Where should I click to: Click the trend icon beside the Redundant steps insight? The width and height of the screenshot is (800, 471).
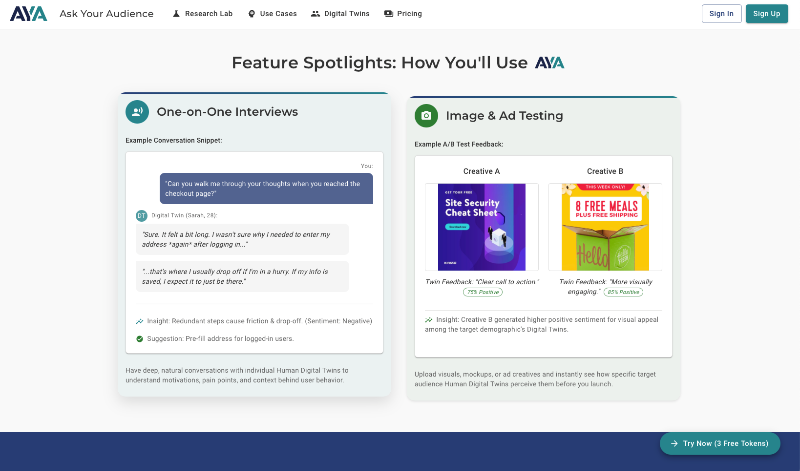(139, 321)
